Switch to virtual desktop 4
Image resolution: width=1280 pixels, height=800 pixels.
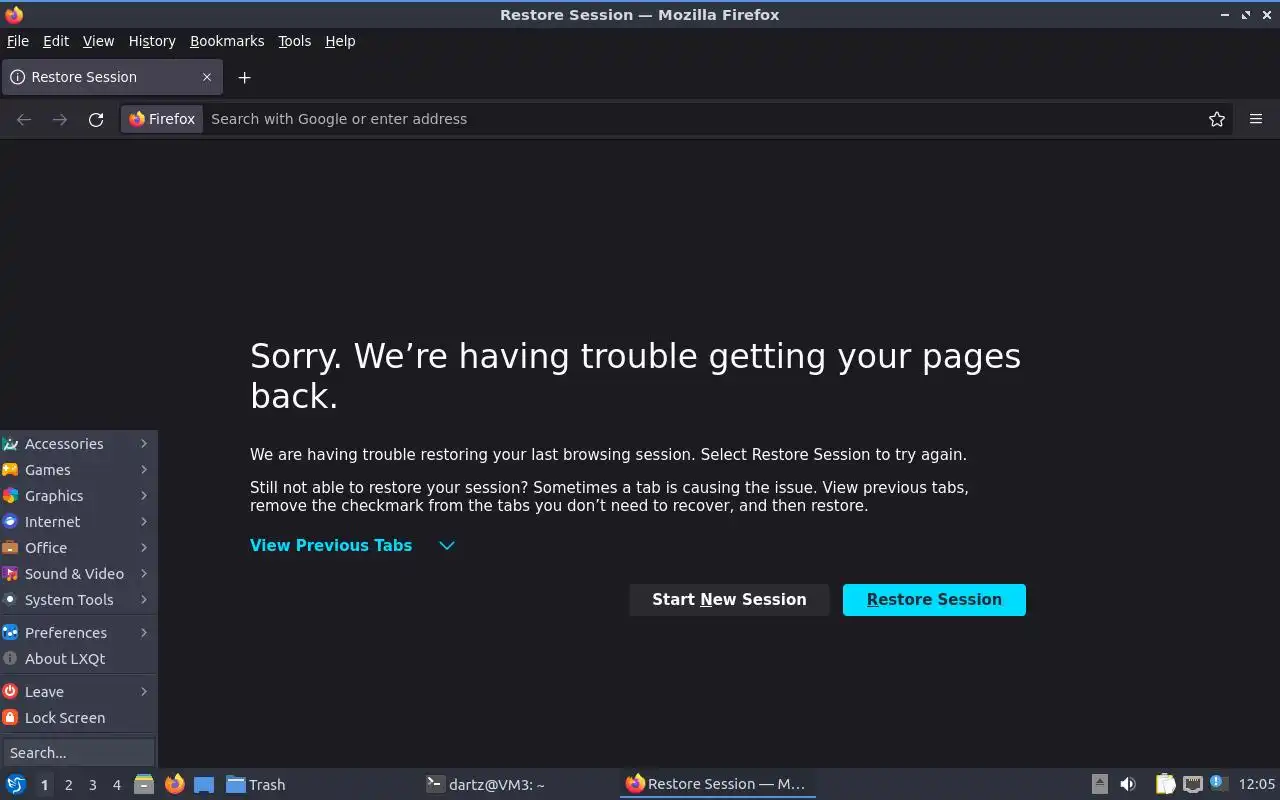point(116,785)
